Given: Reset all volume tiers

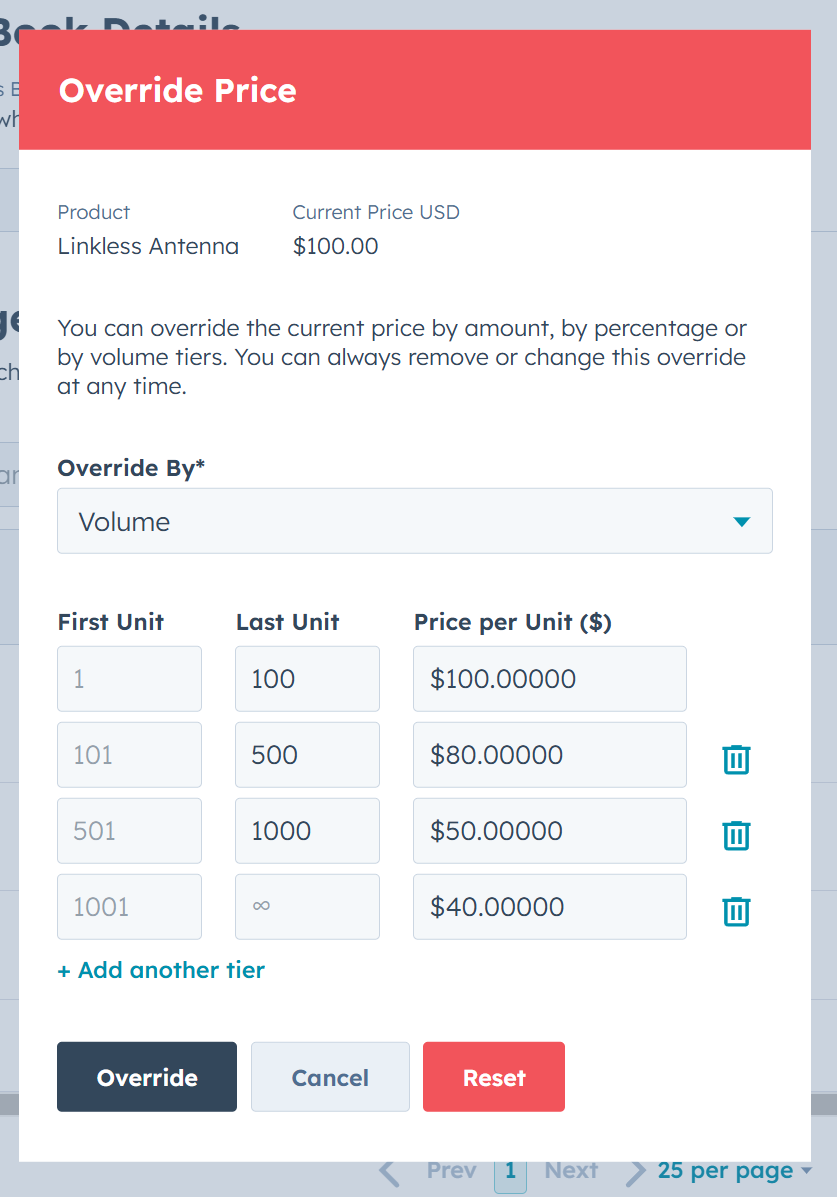Looking at the screenshot, I should (x=493, y=1077).
